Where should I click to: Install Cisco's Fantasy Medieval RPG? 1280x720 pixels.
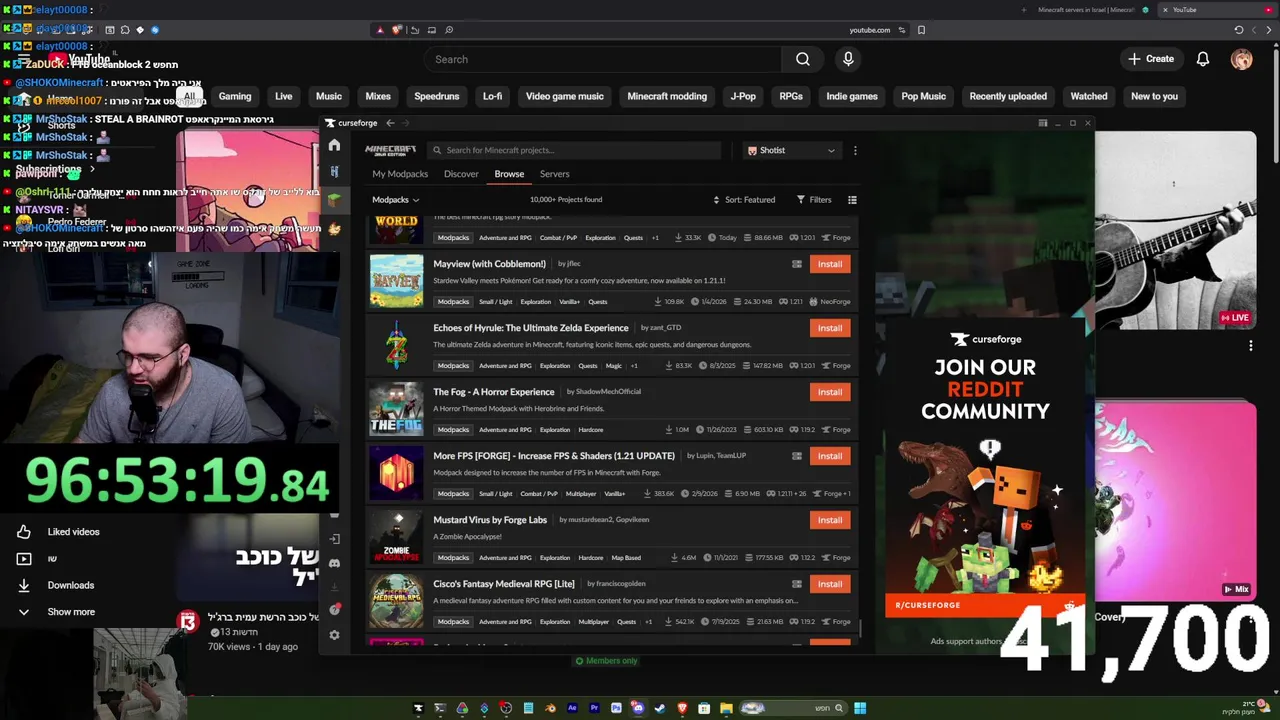pos(830,584)
